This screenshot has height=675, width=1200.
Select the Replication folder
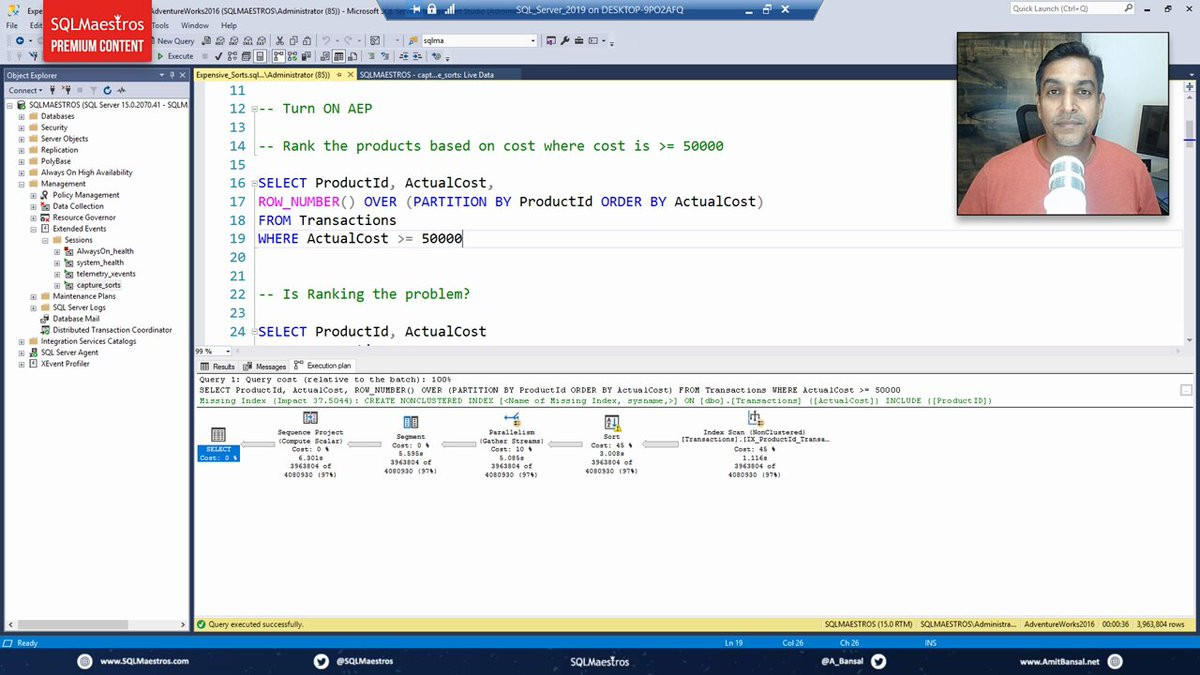59,150
